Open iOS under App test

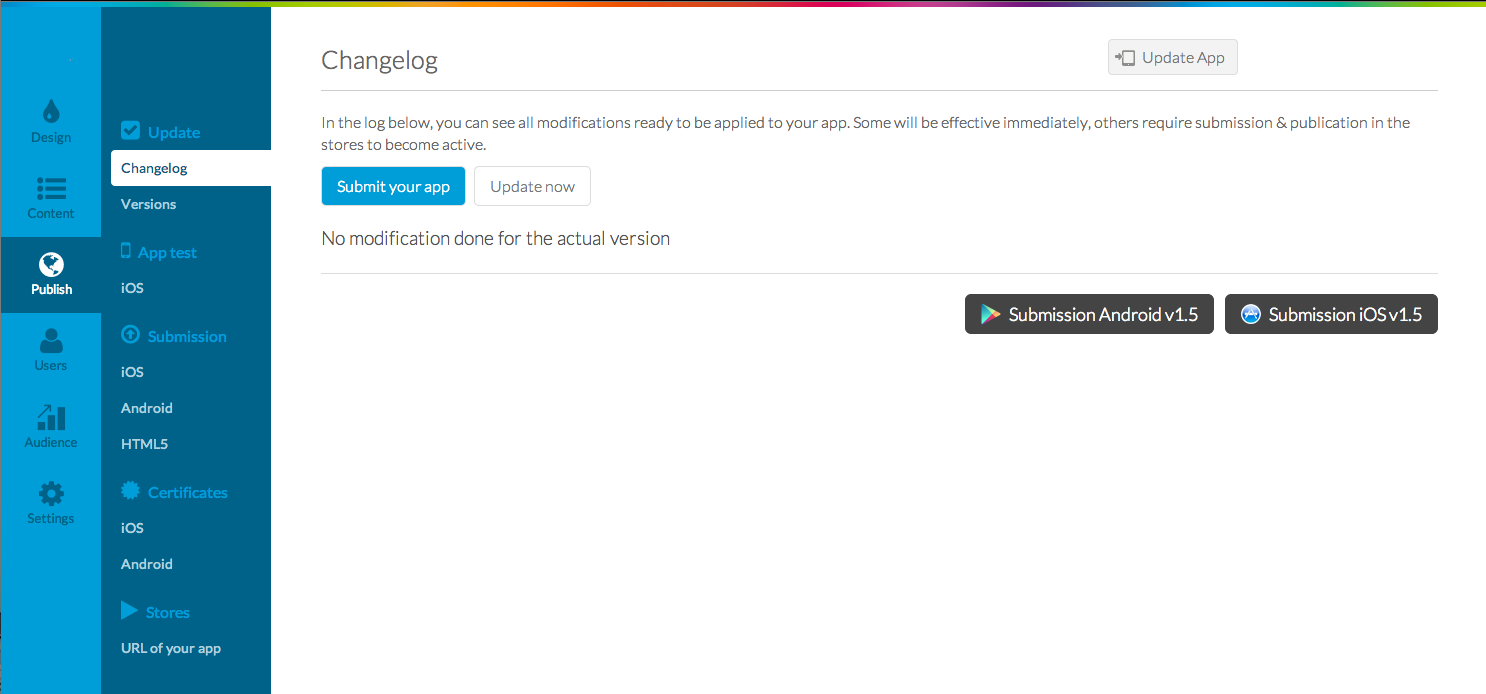click(x=132, y=288)
